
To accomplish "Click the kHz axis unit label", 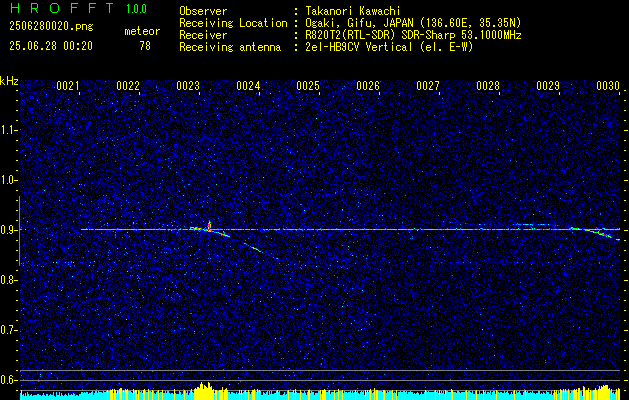I will coord(9,82).
